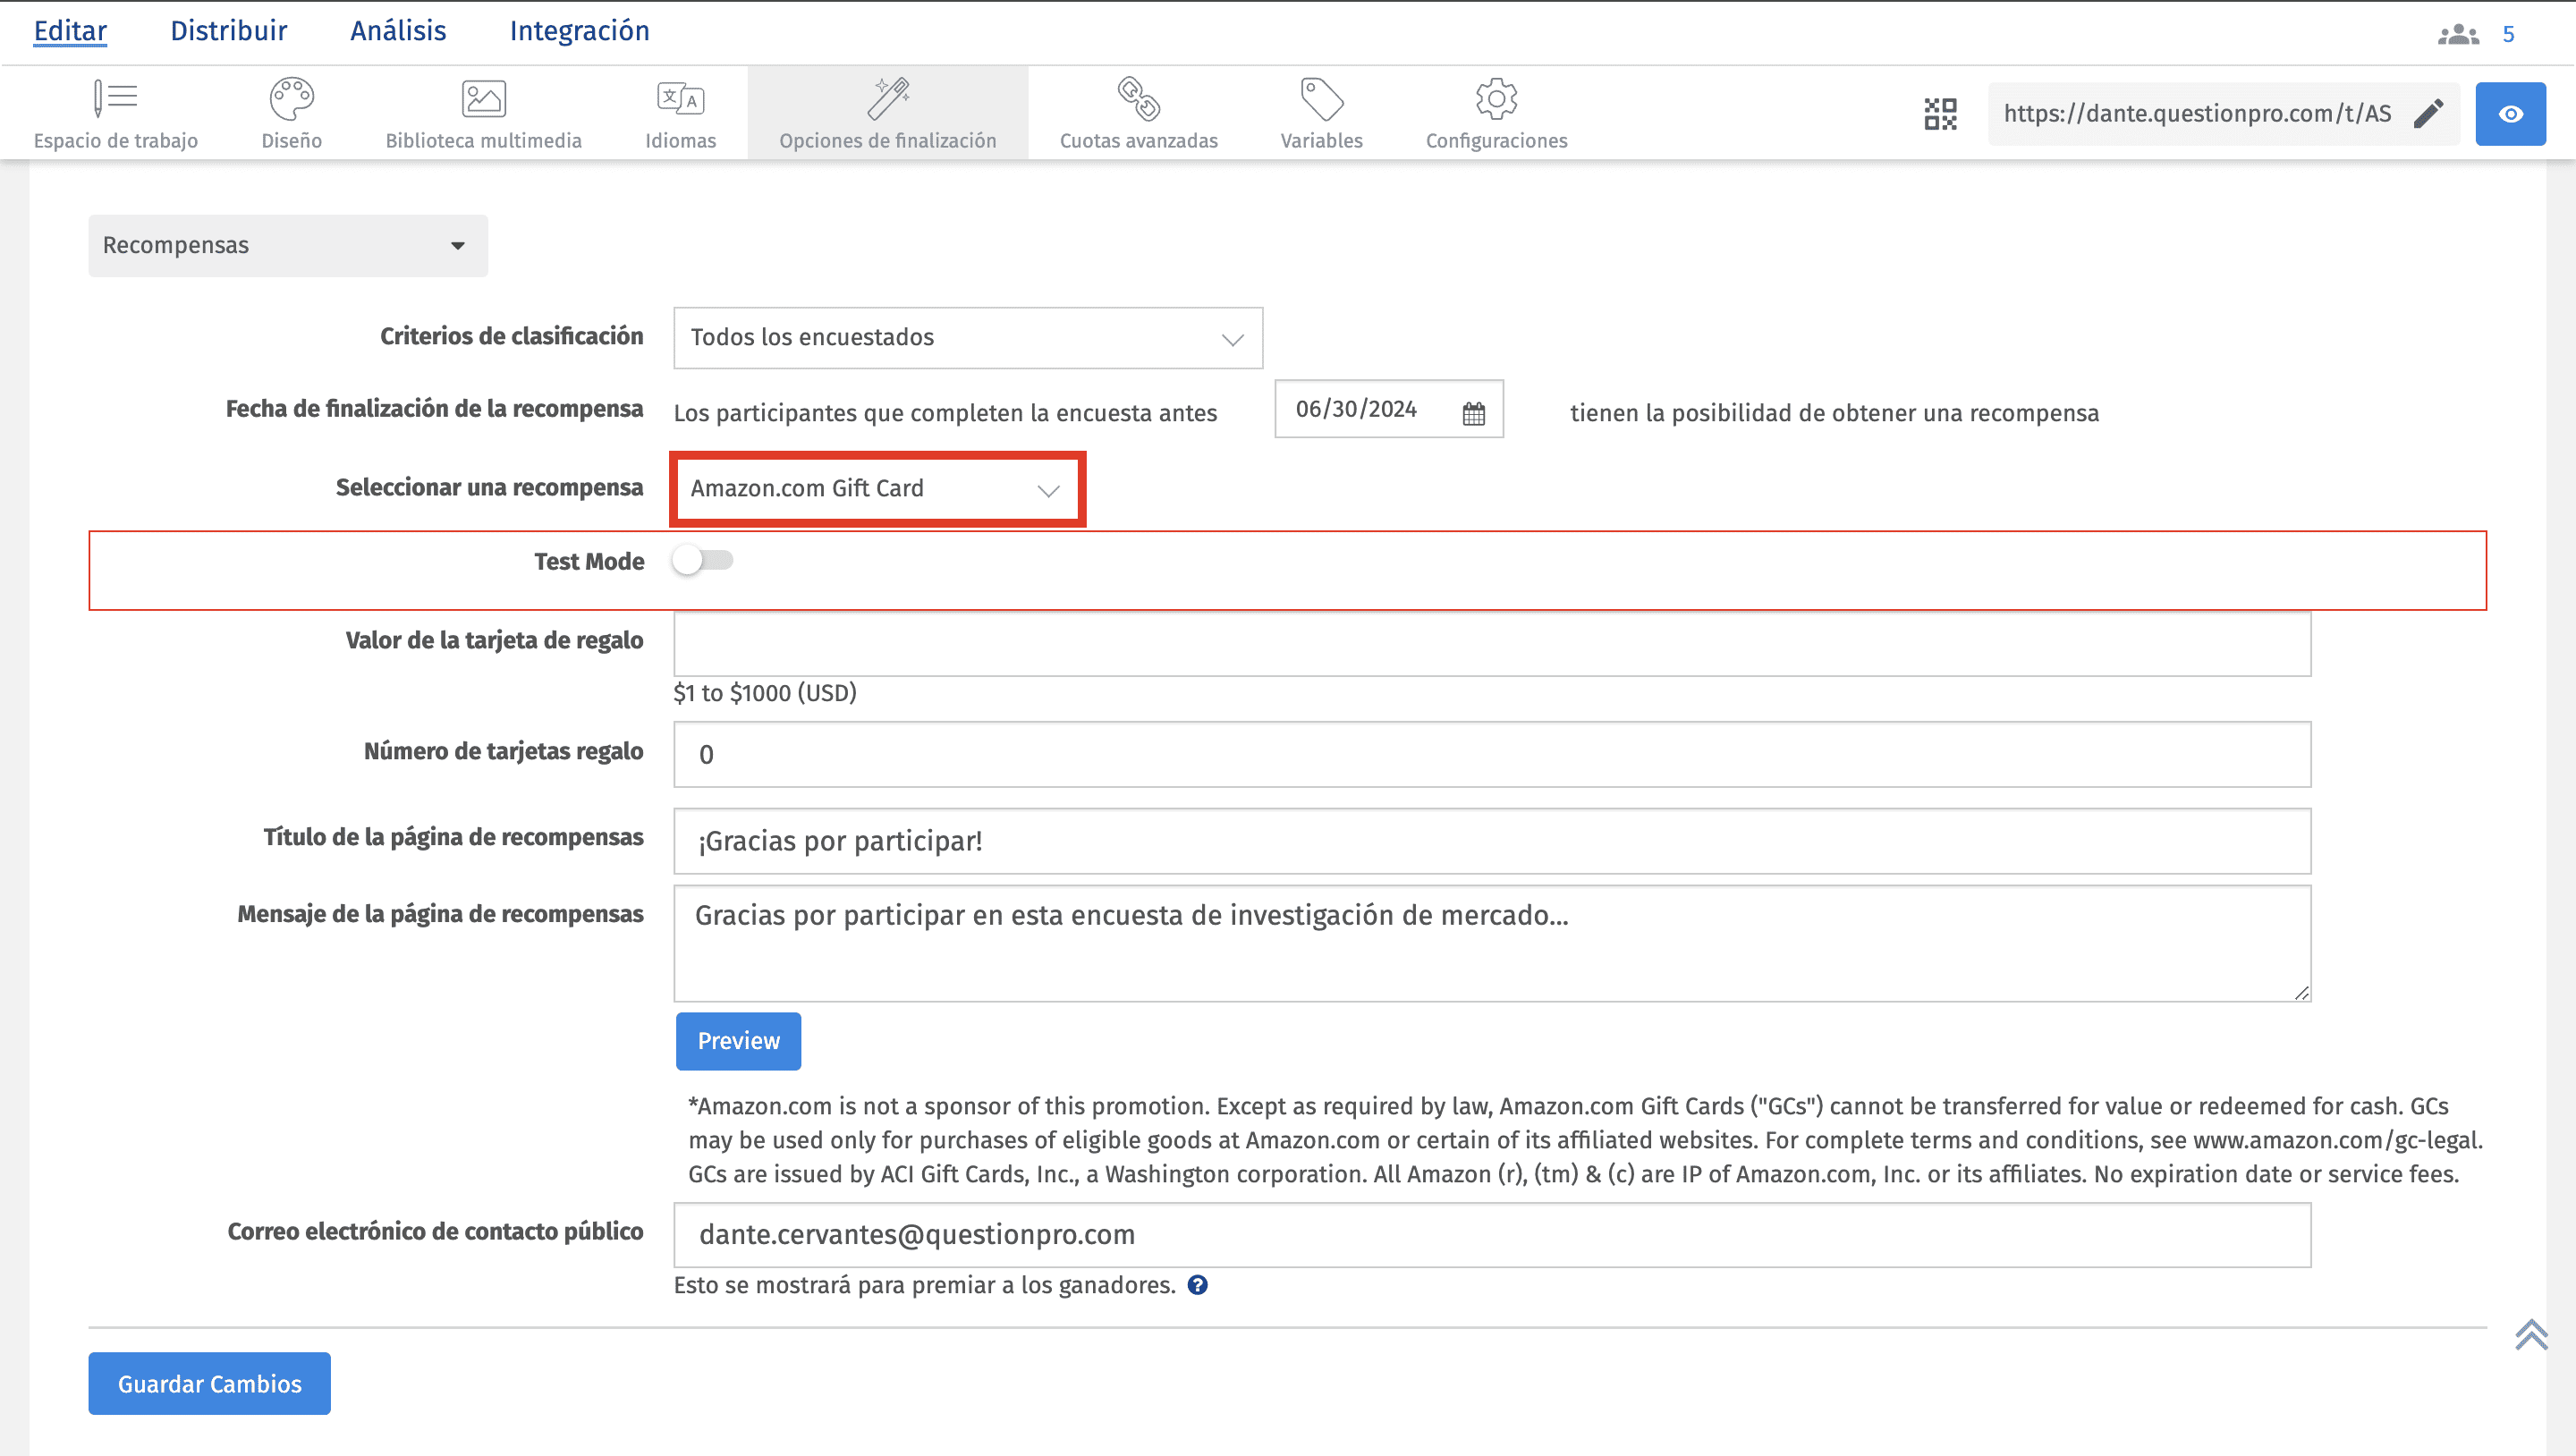Viewport: 2576px width, 1456px height.
Task: Show the survey QR code
Action: [1940, 114]
